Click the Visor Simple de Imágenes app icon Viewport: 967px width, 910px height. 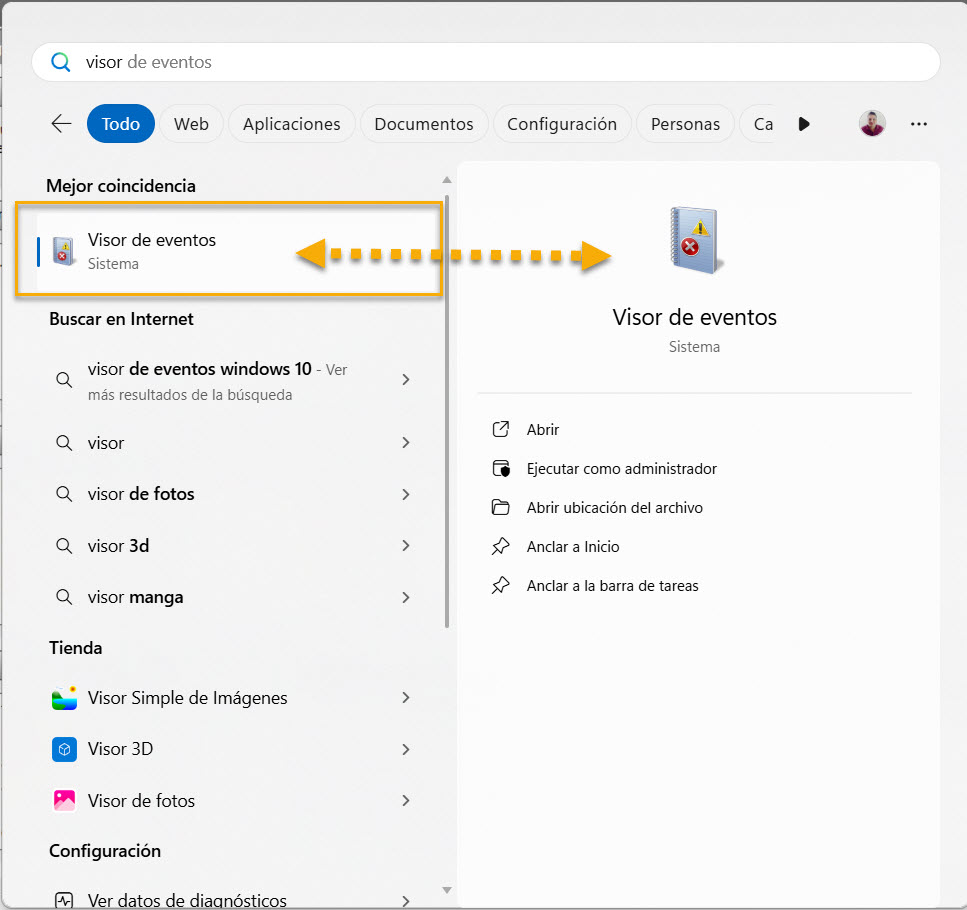point(64,698)
